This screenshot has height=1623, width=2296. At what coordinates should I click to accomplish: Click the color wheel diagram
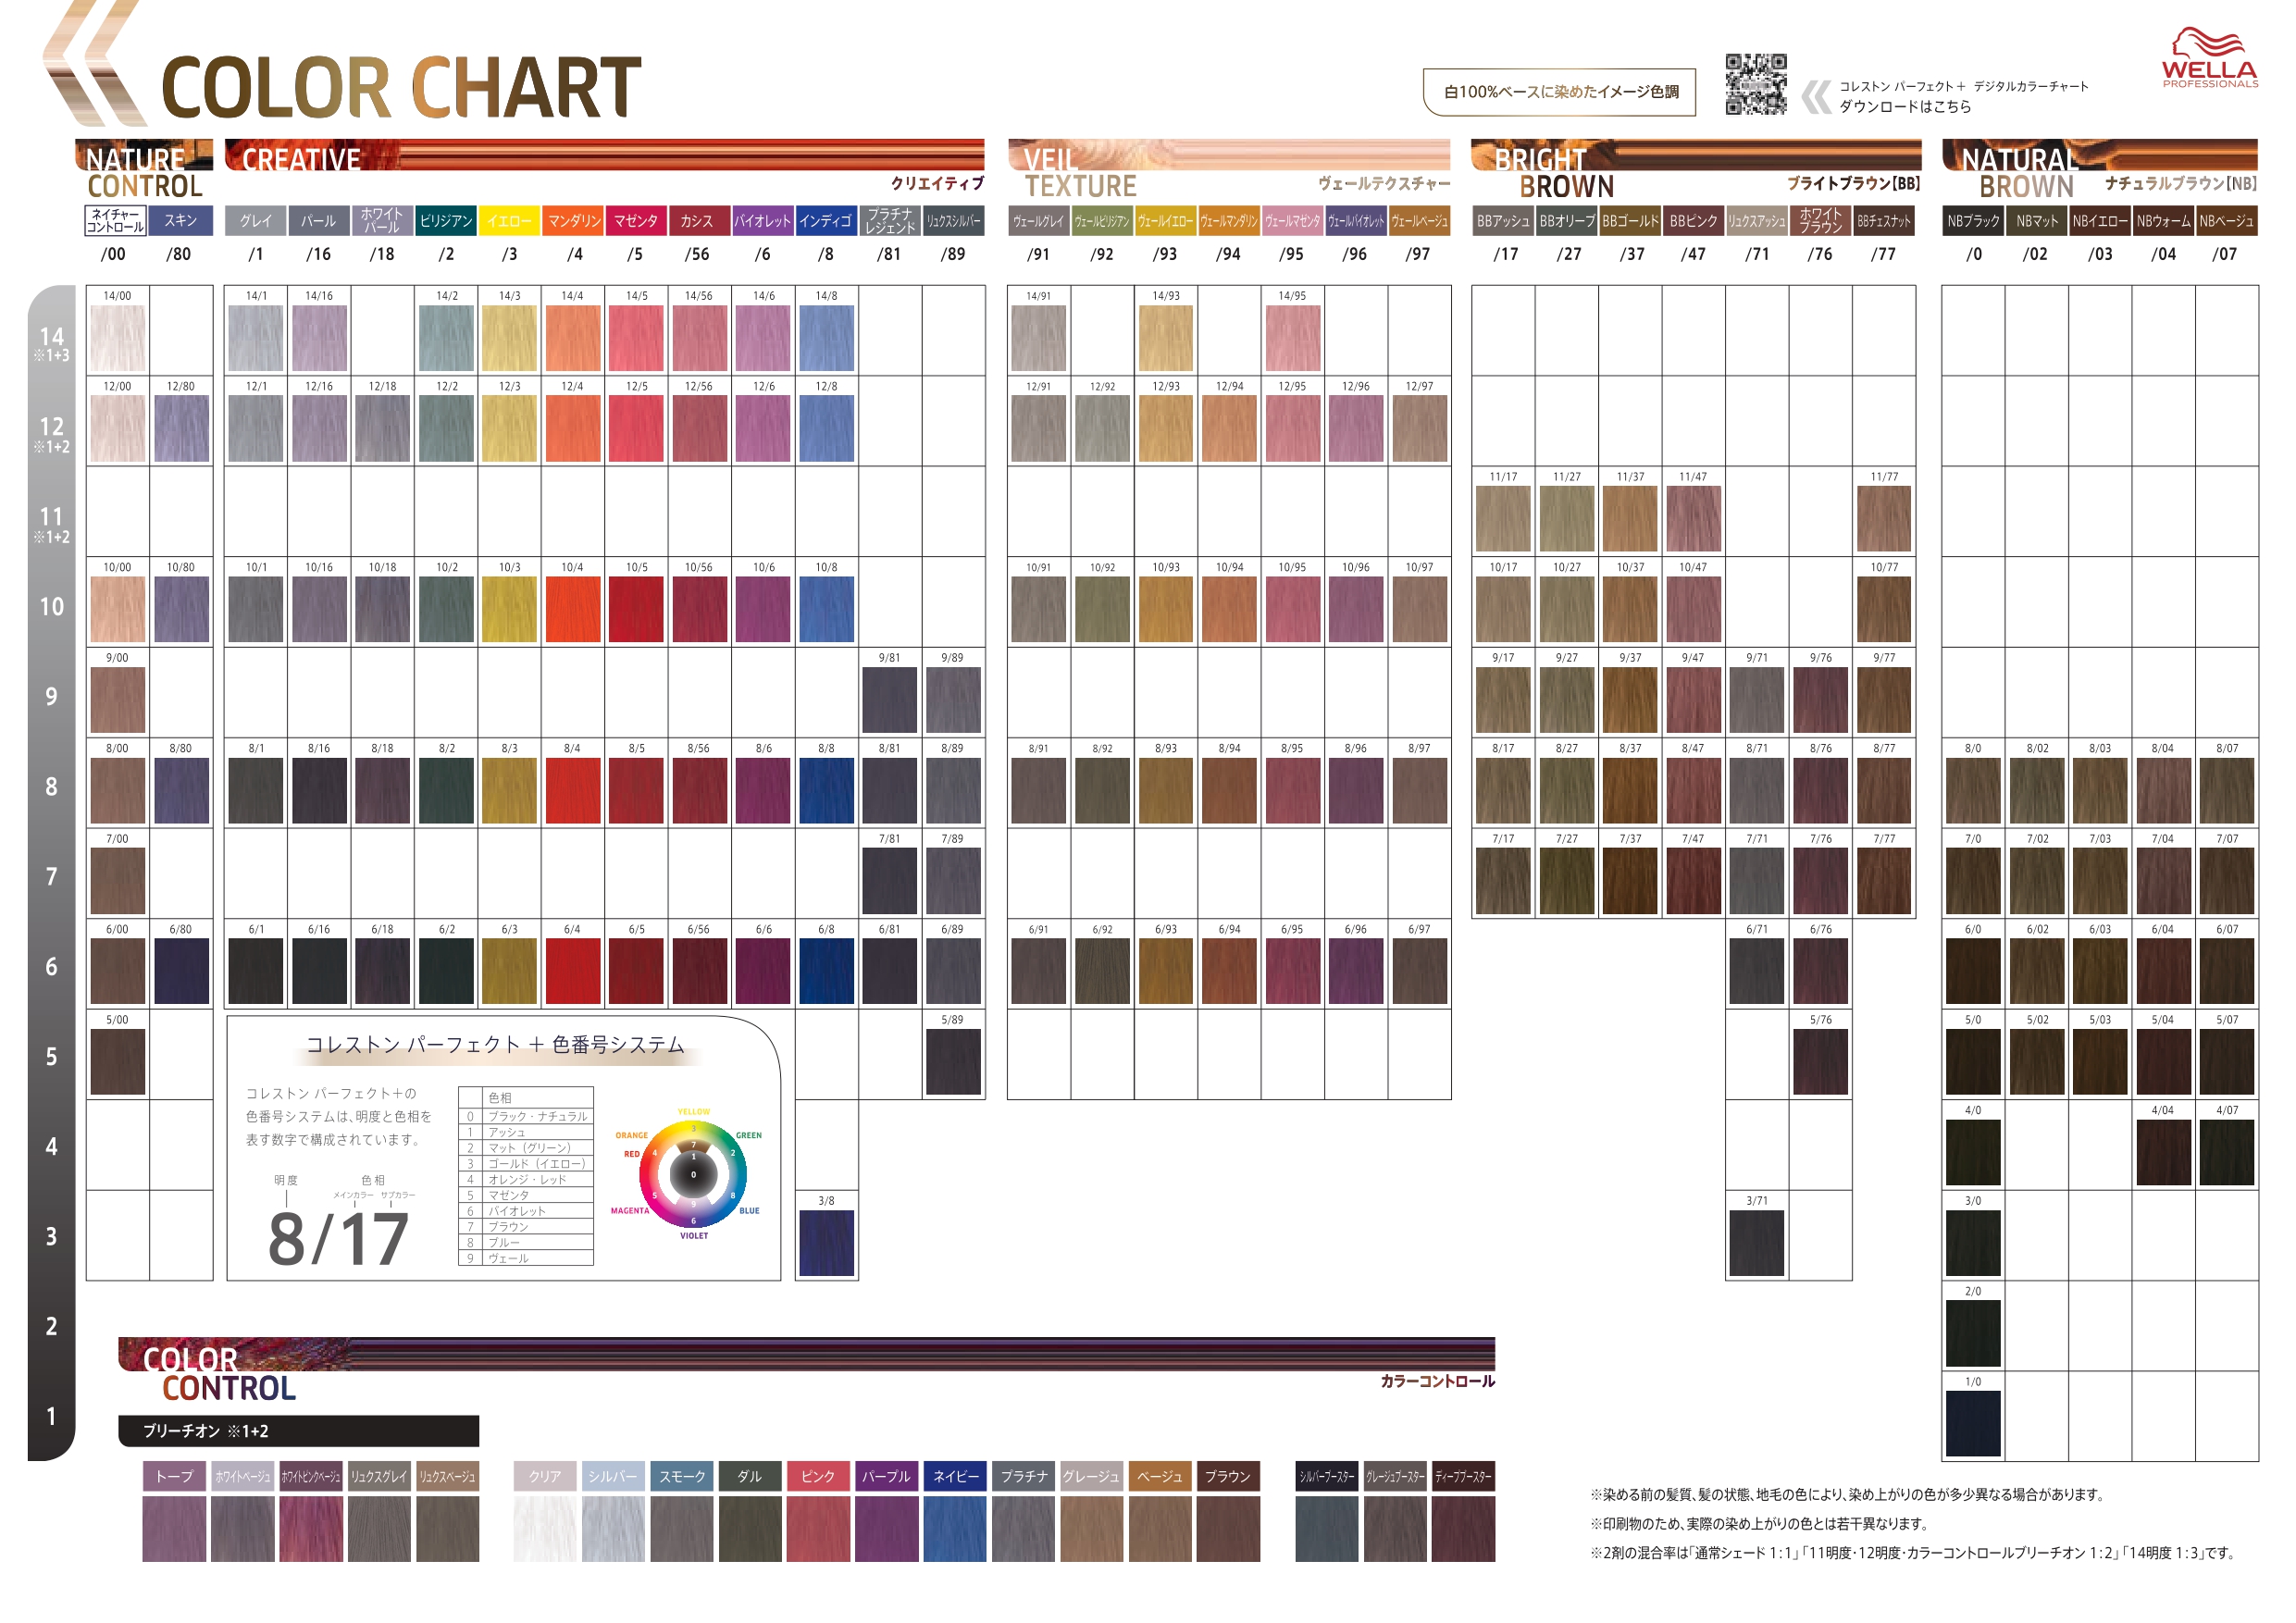tap(693, 1174)
